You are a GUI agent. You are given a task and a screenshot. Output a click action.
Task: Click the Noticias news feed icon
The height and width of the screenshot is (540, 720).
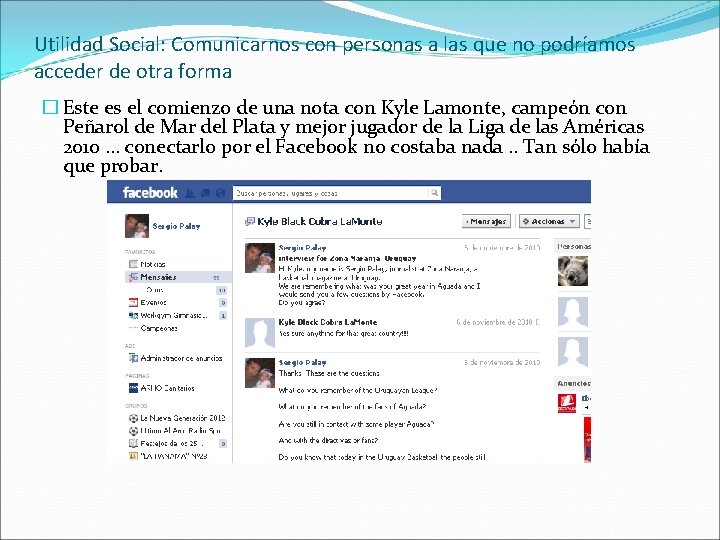133,264
